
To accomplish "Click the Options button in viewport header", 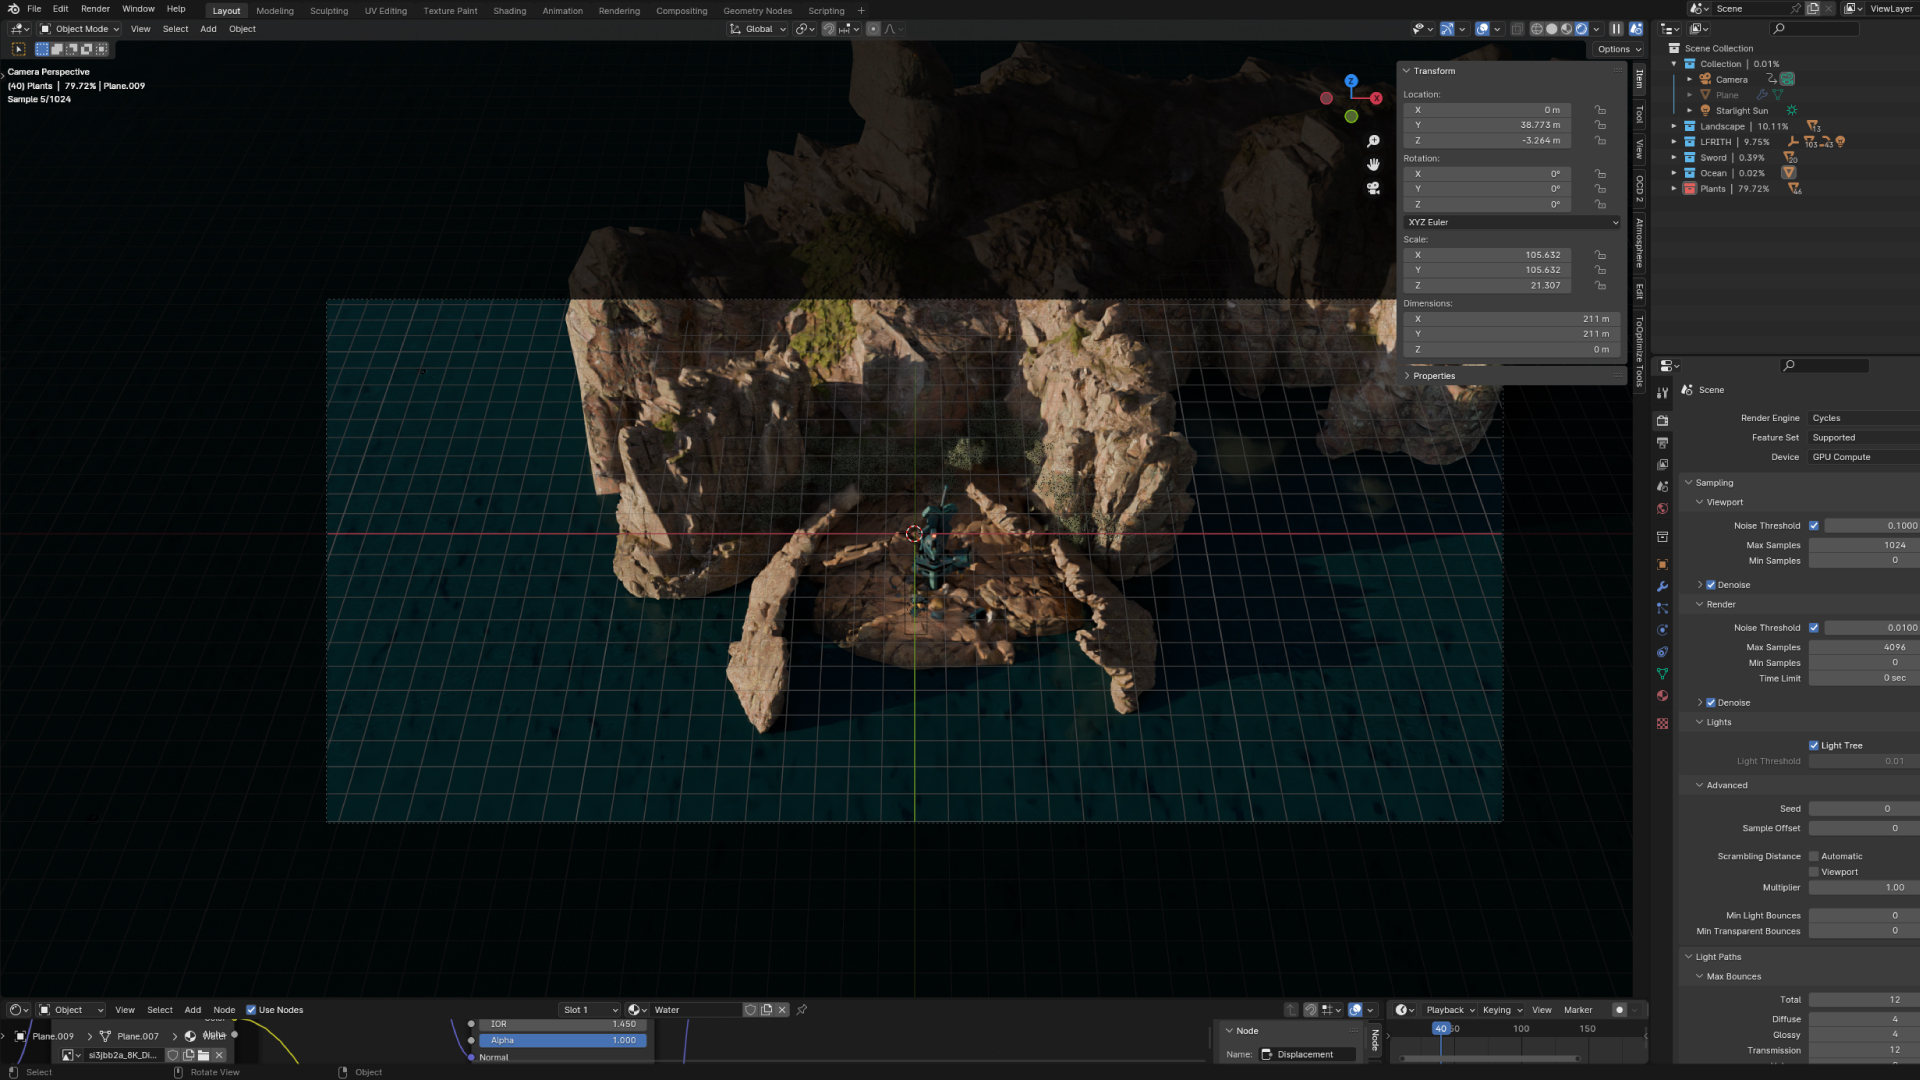I will pyautogui.click(x=1618, y=49).
